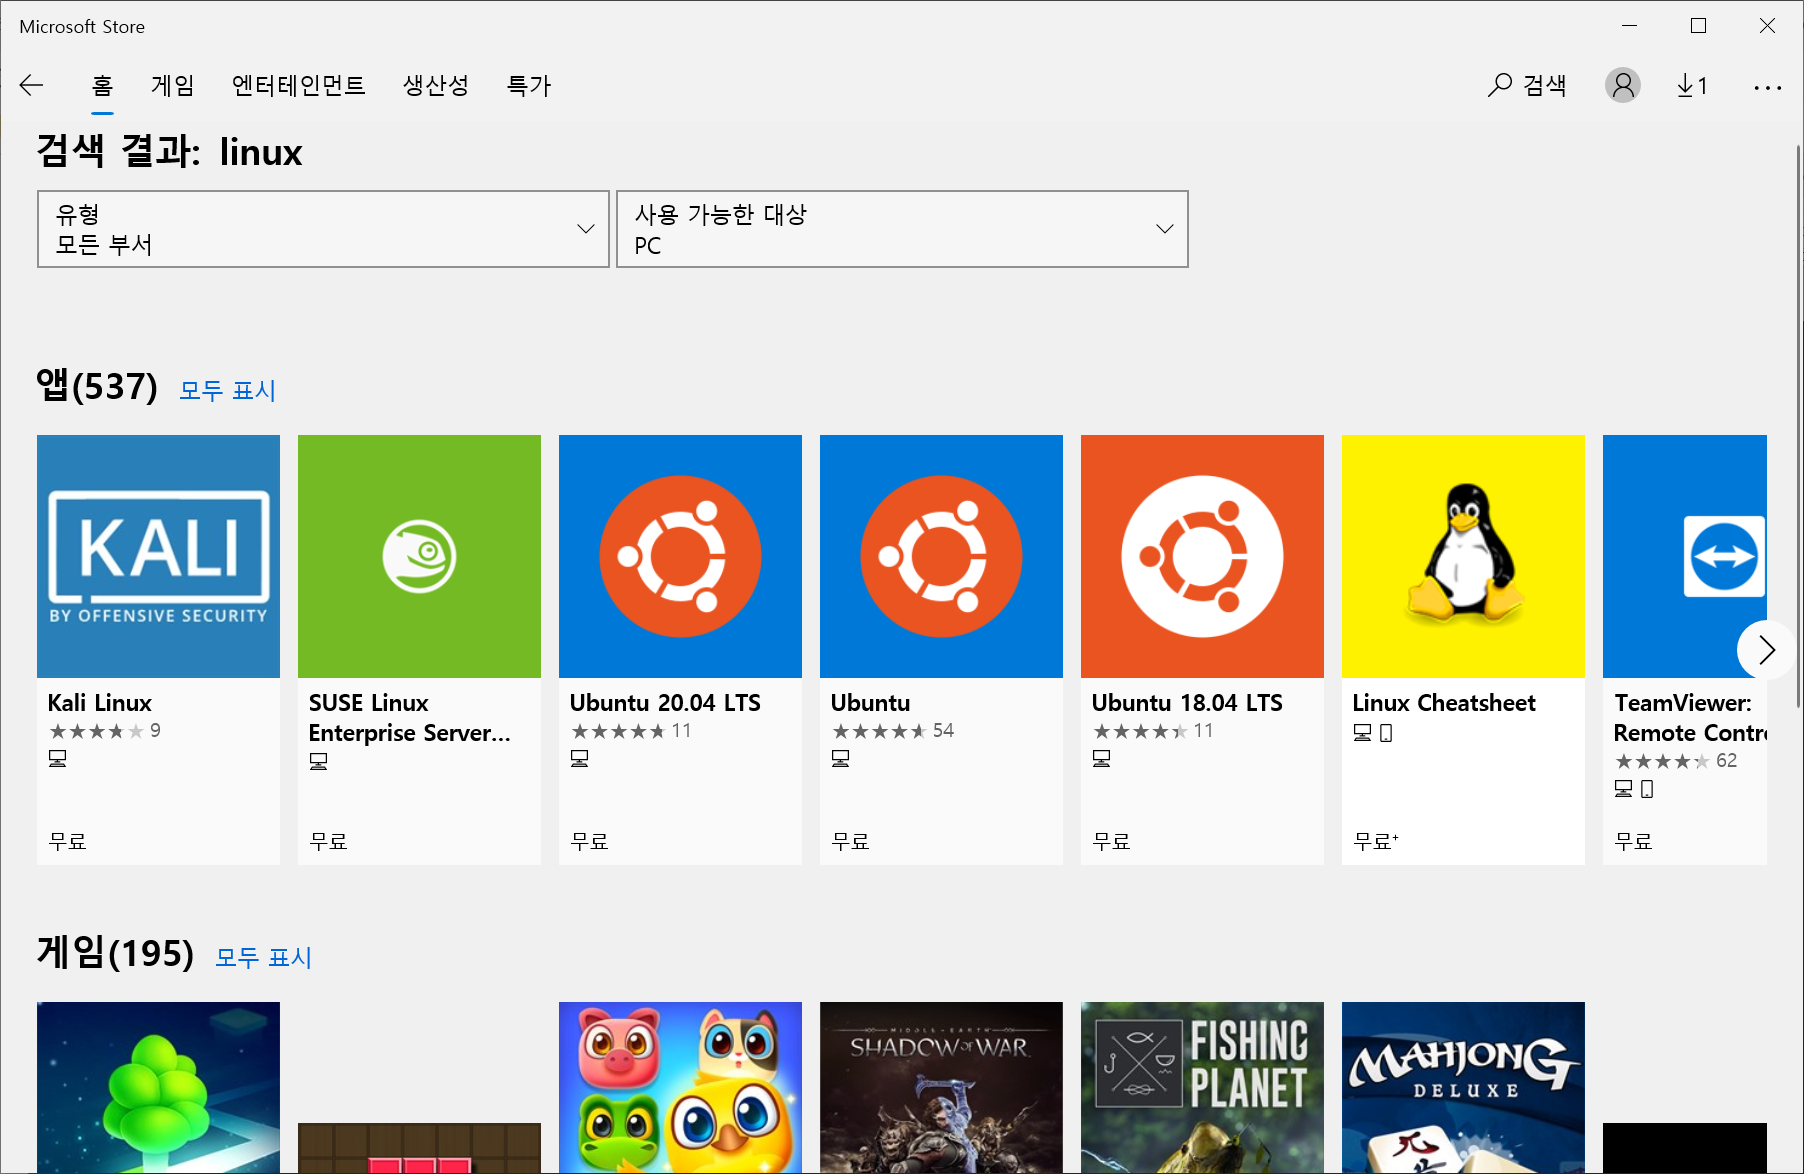Click the 무료 price on Ubuntu 20.04 LTS
Viewport: 1804px width, 1174px height.
[589, 842]
